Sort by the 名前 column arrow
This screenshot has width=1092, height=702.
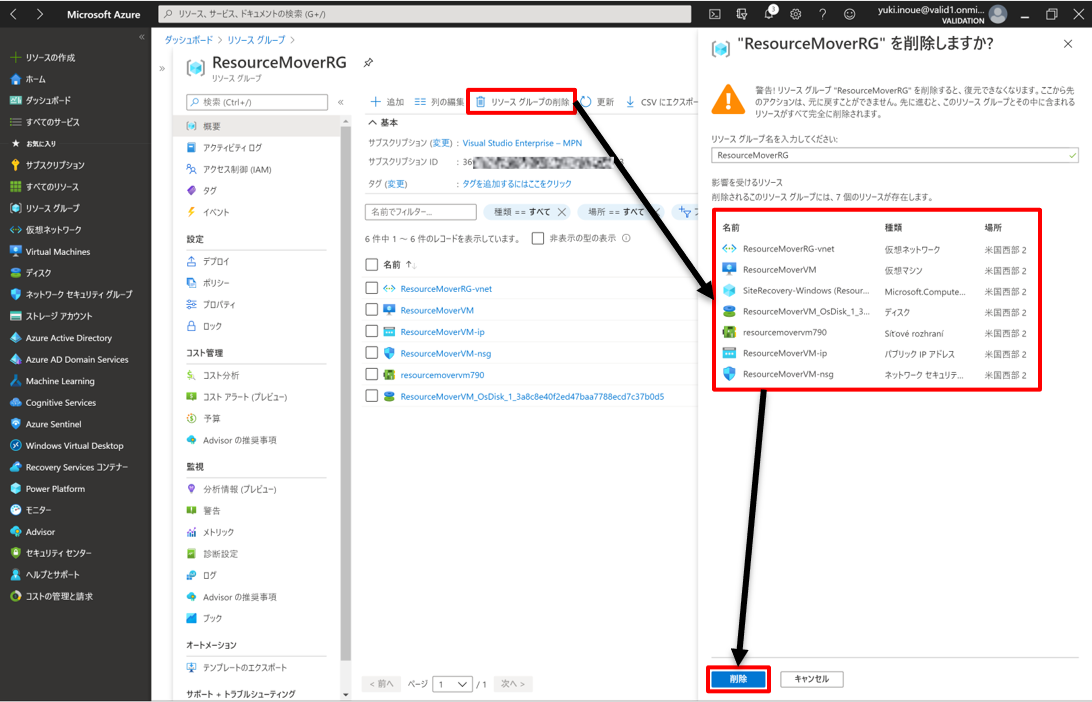pos(411,265)
